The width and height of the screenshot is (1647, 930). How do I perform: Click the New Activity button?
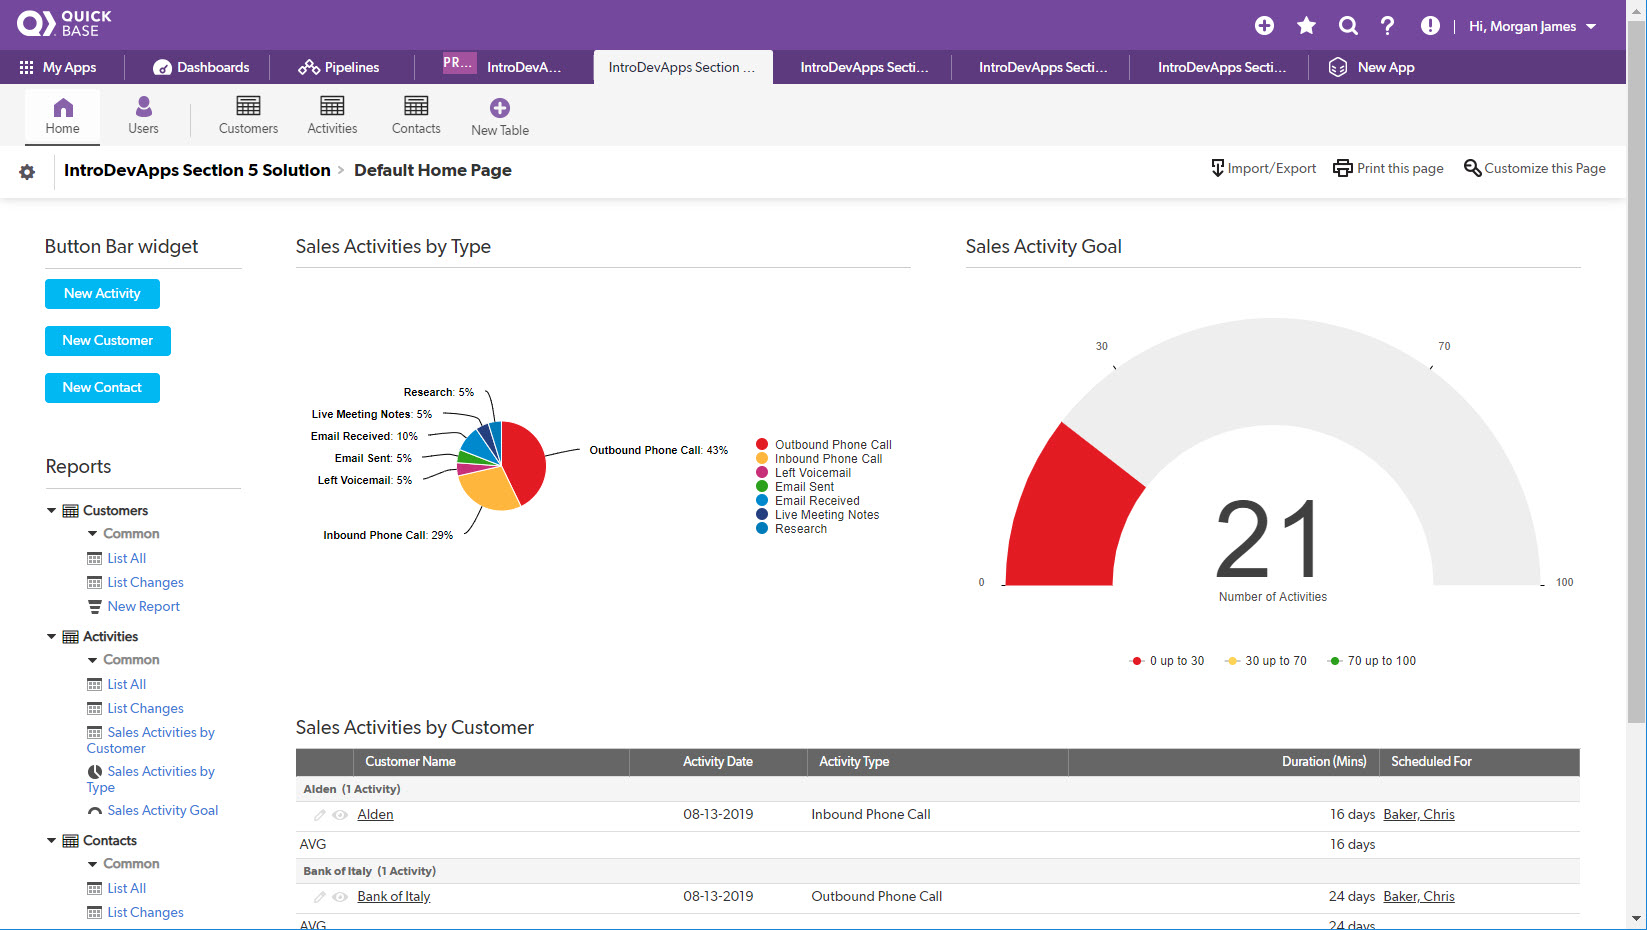102,294
